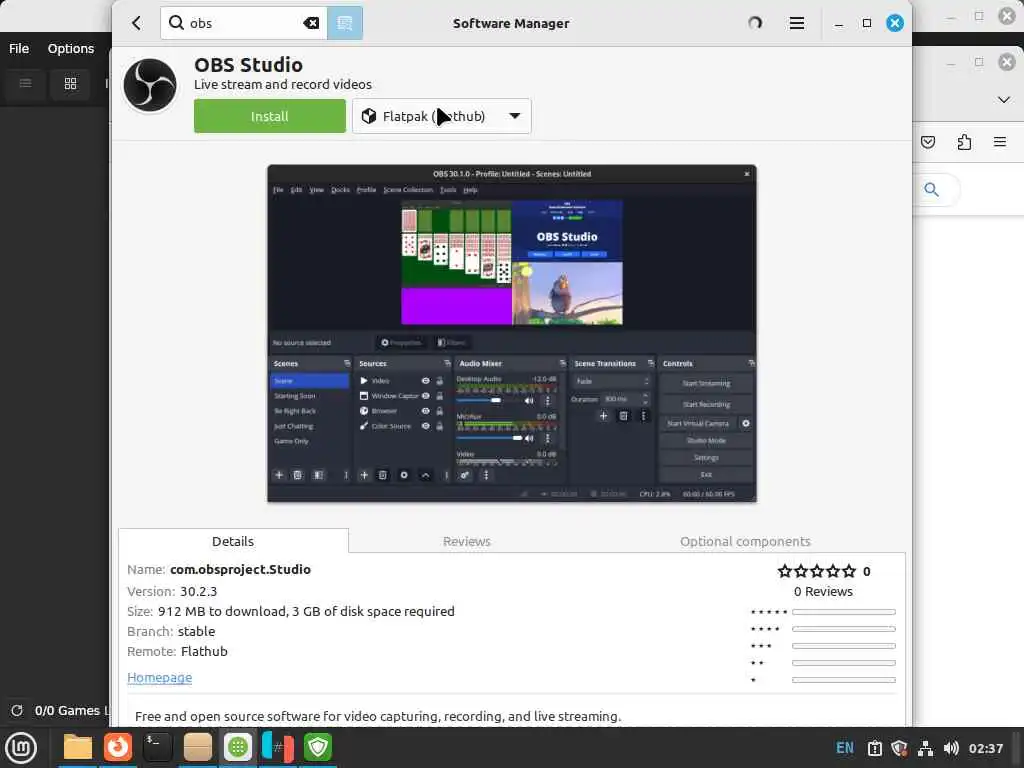Open the File menu in the background window
The image size is (1024, 768).
click(19, 48)
